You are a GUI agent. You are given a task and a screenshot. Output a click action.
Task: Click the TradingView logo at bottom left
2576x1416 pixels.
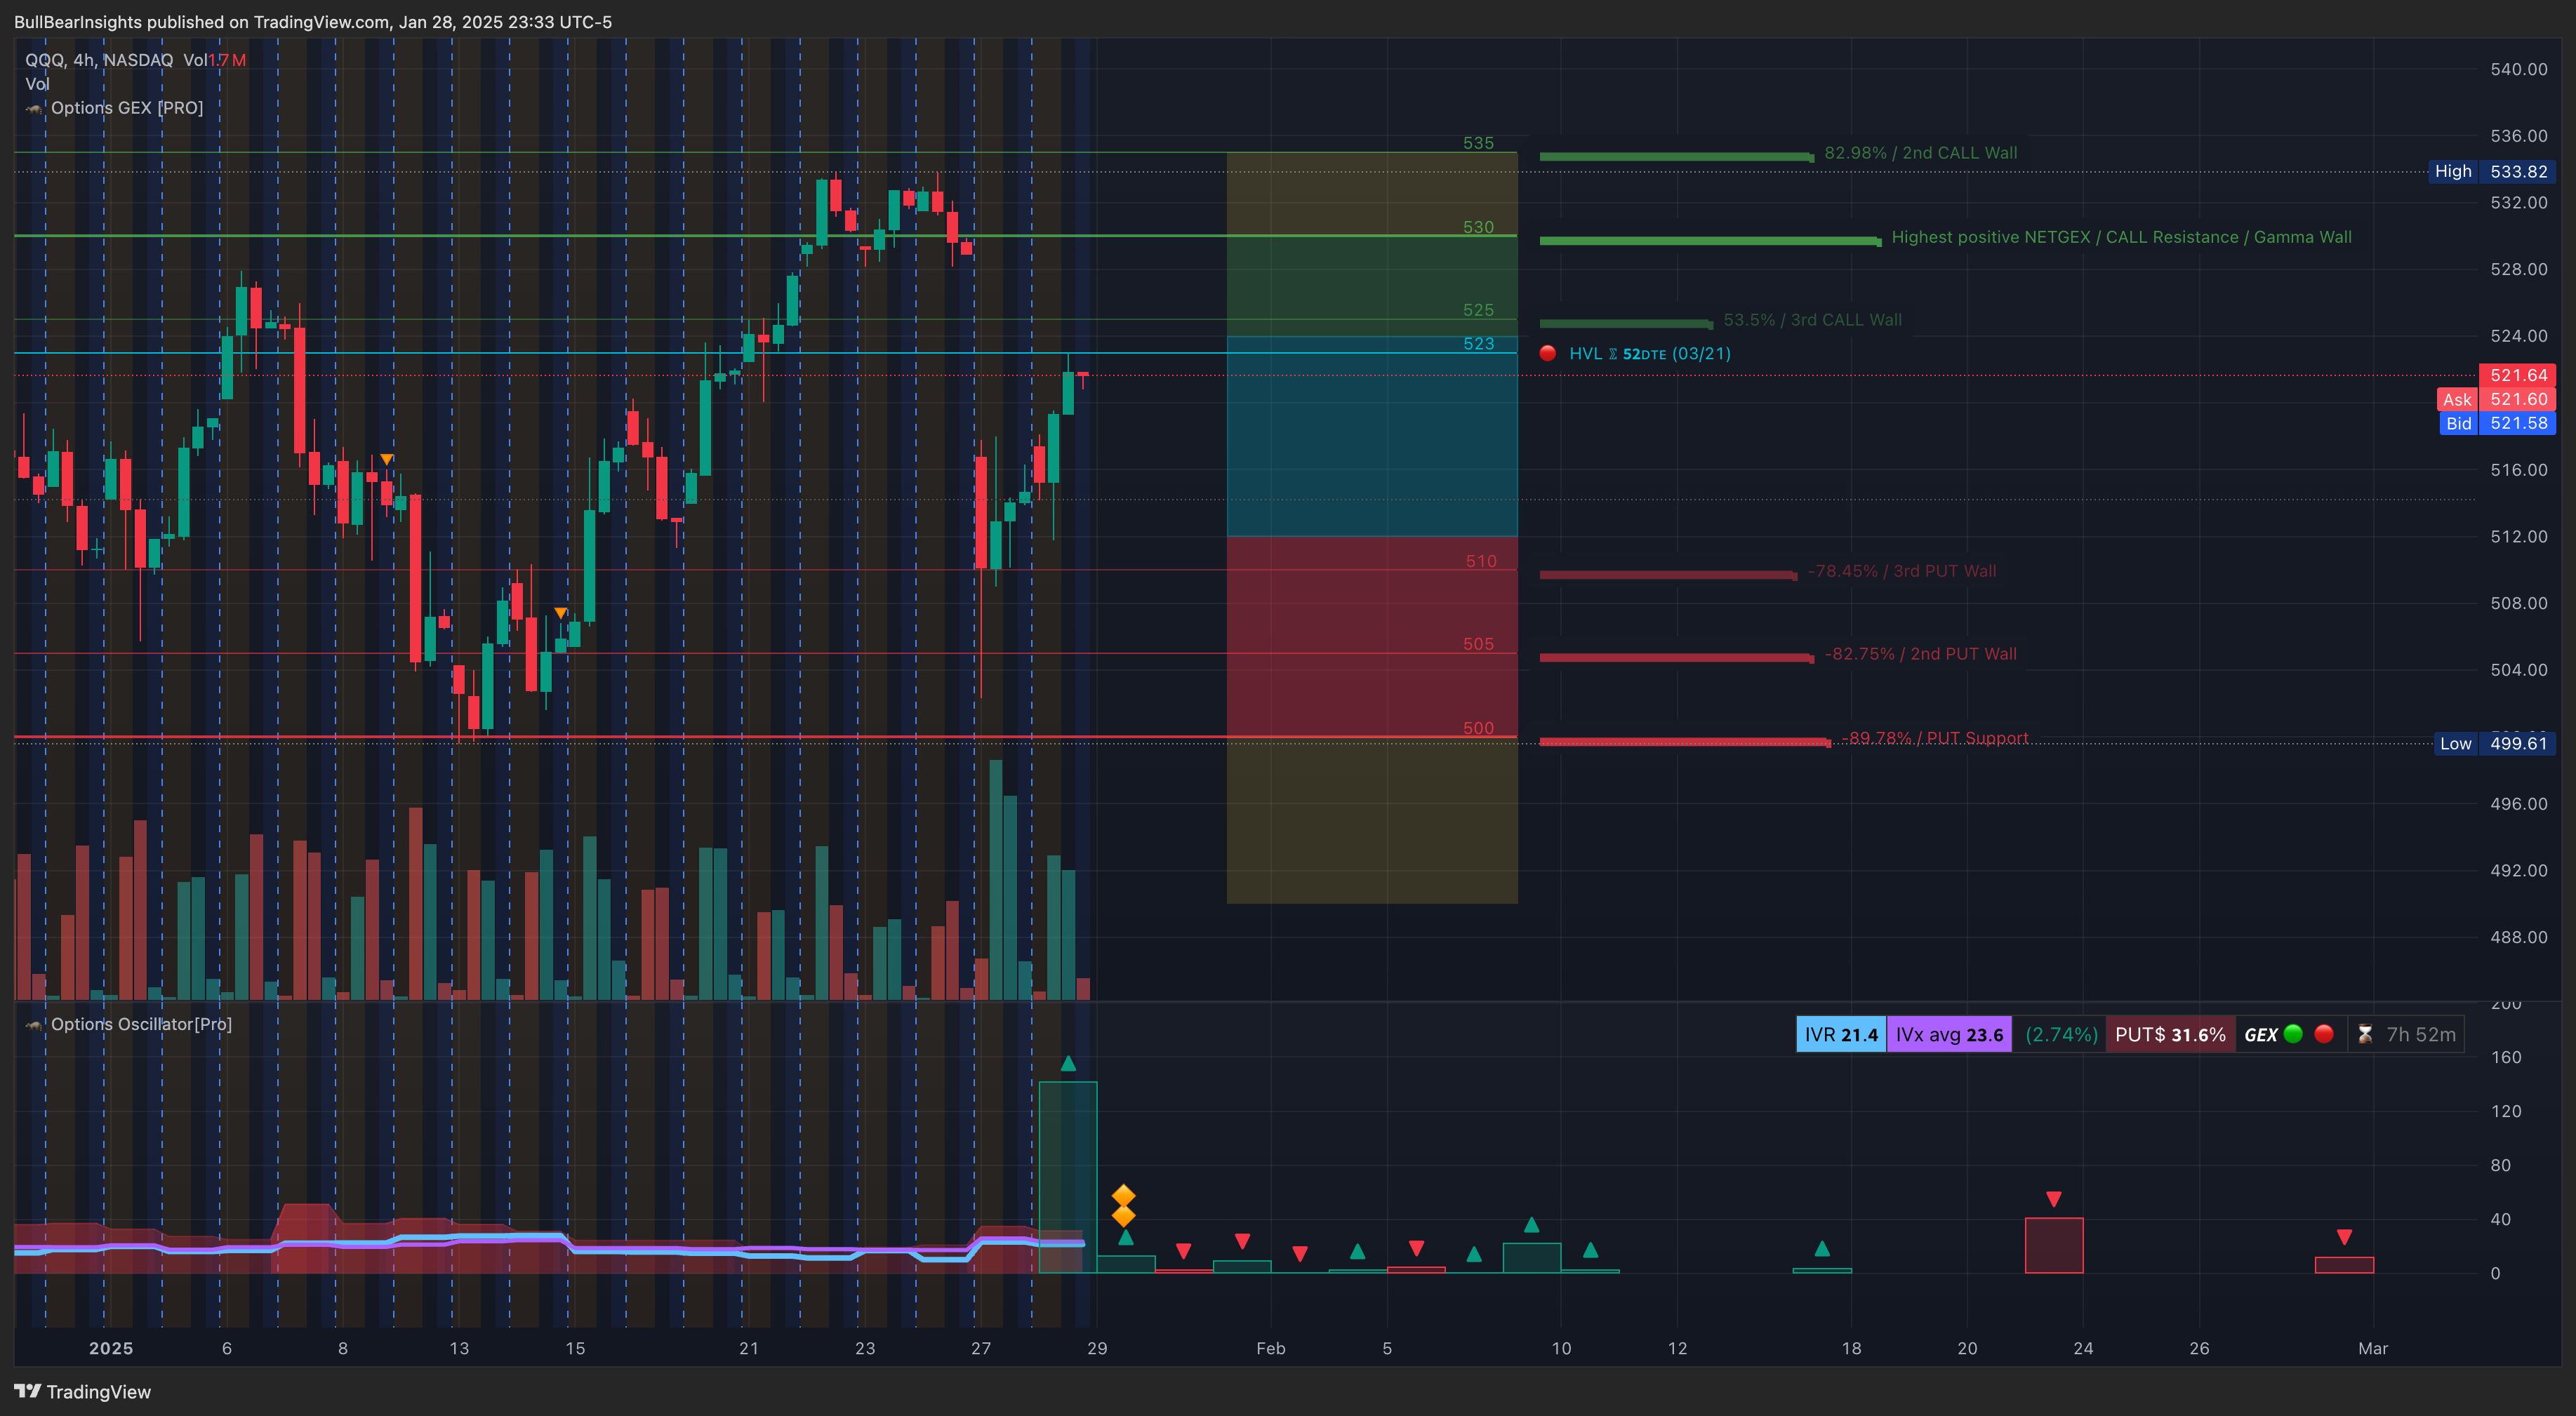coord(83,1391)
